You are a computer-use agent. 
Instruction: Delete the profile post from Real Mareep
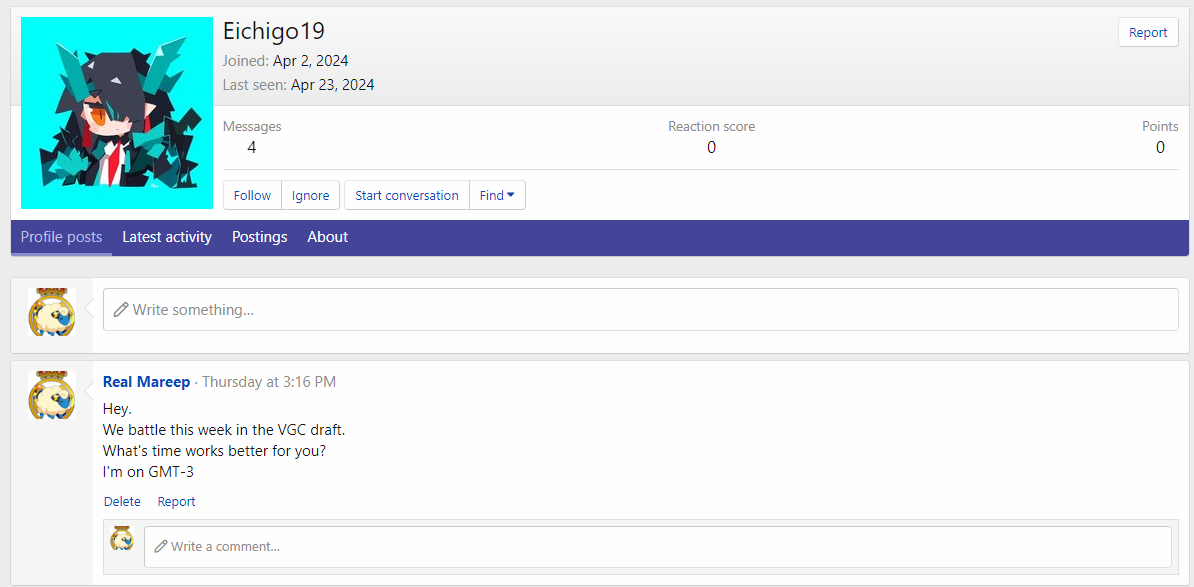tap(122, 502)
